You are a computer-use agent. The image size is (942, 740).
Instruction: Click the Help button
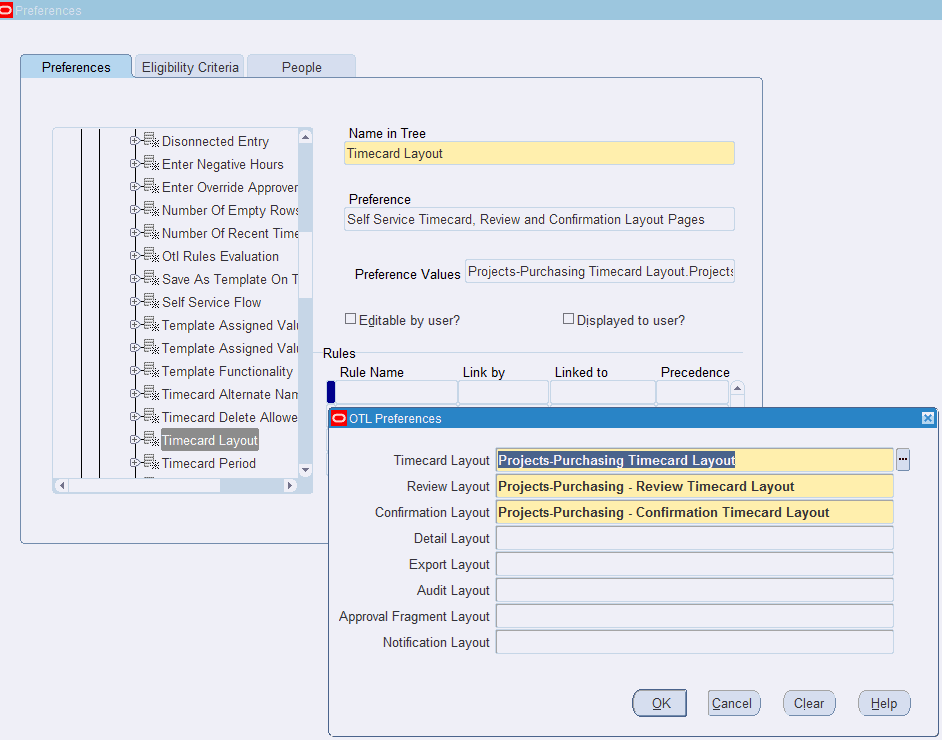(884, 703)
